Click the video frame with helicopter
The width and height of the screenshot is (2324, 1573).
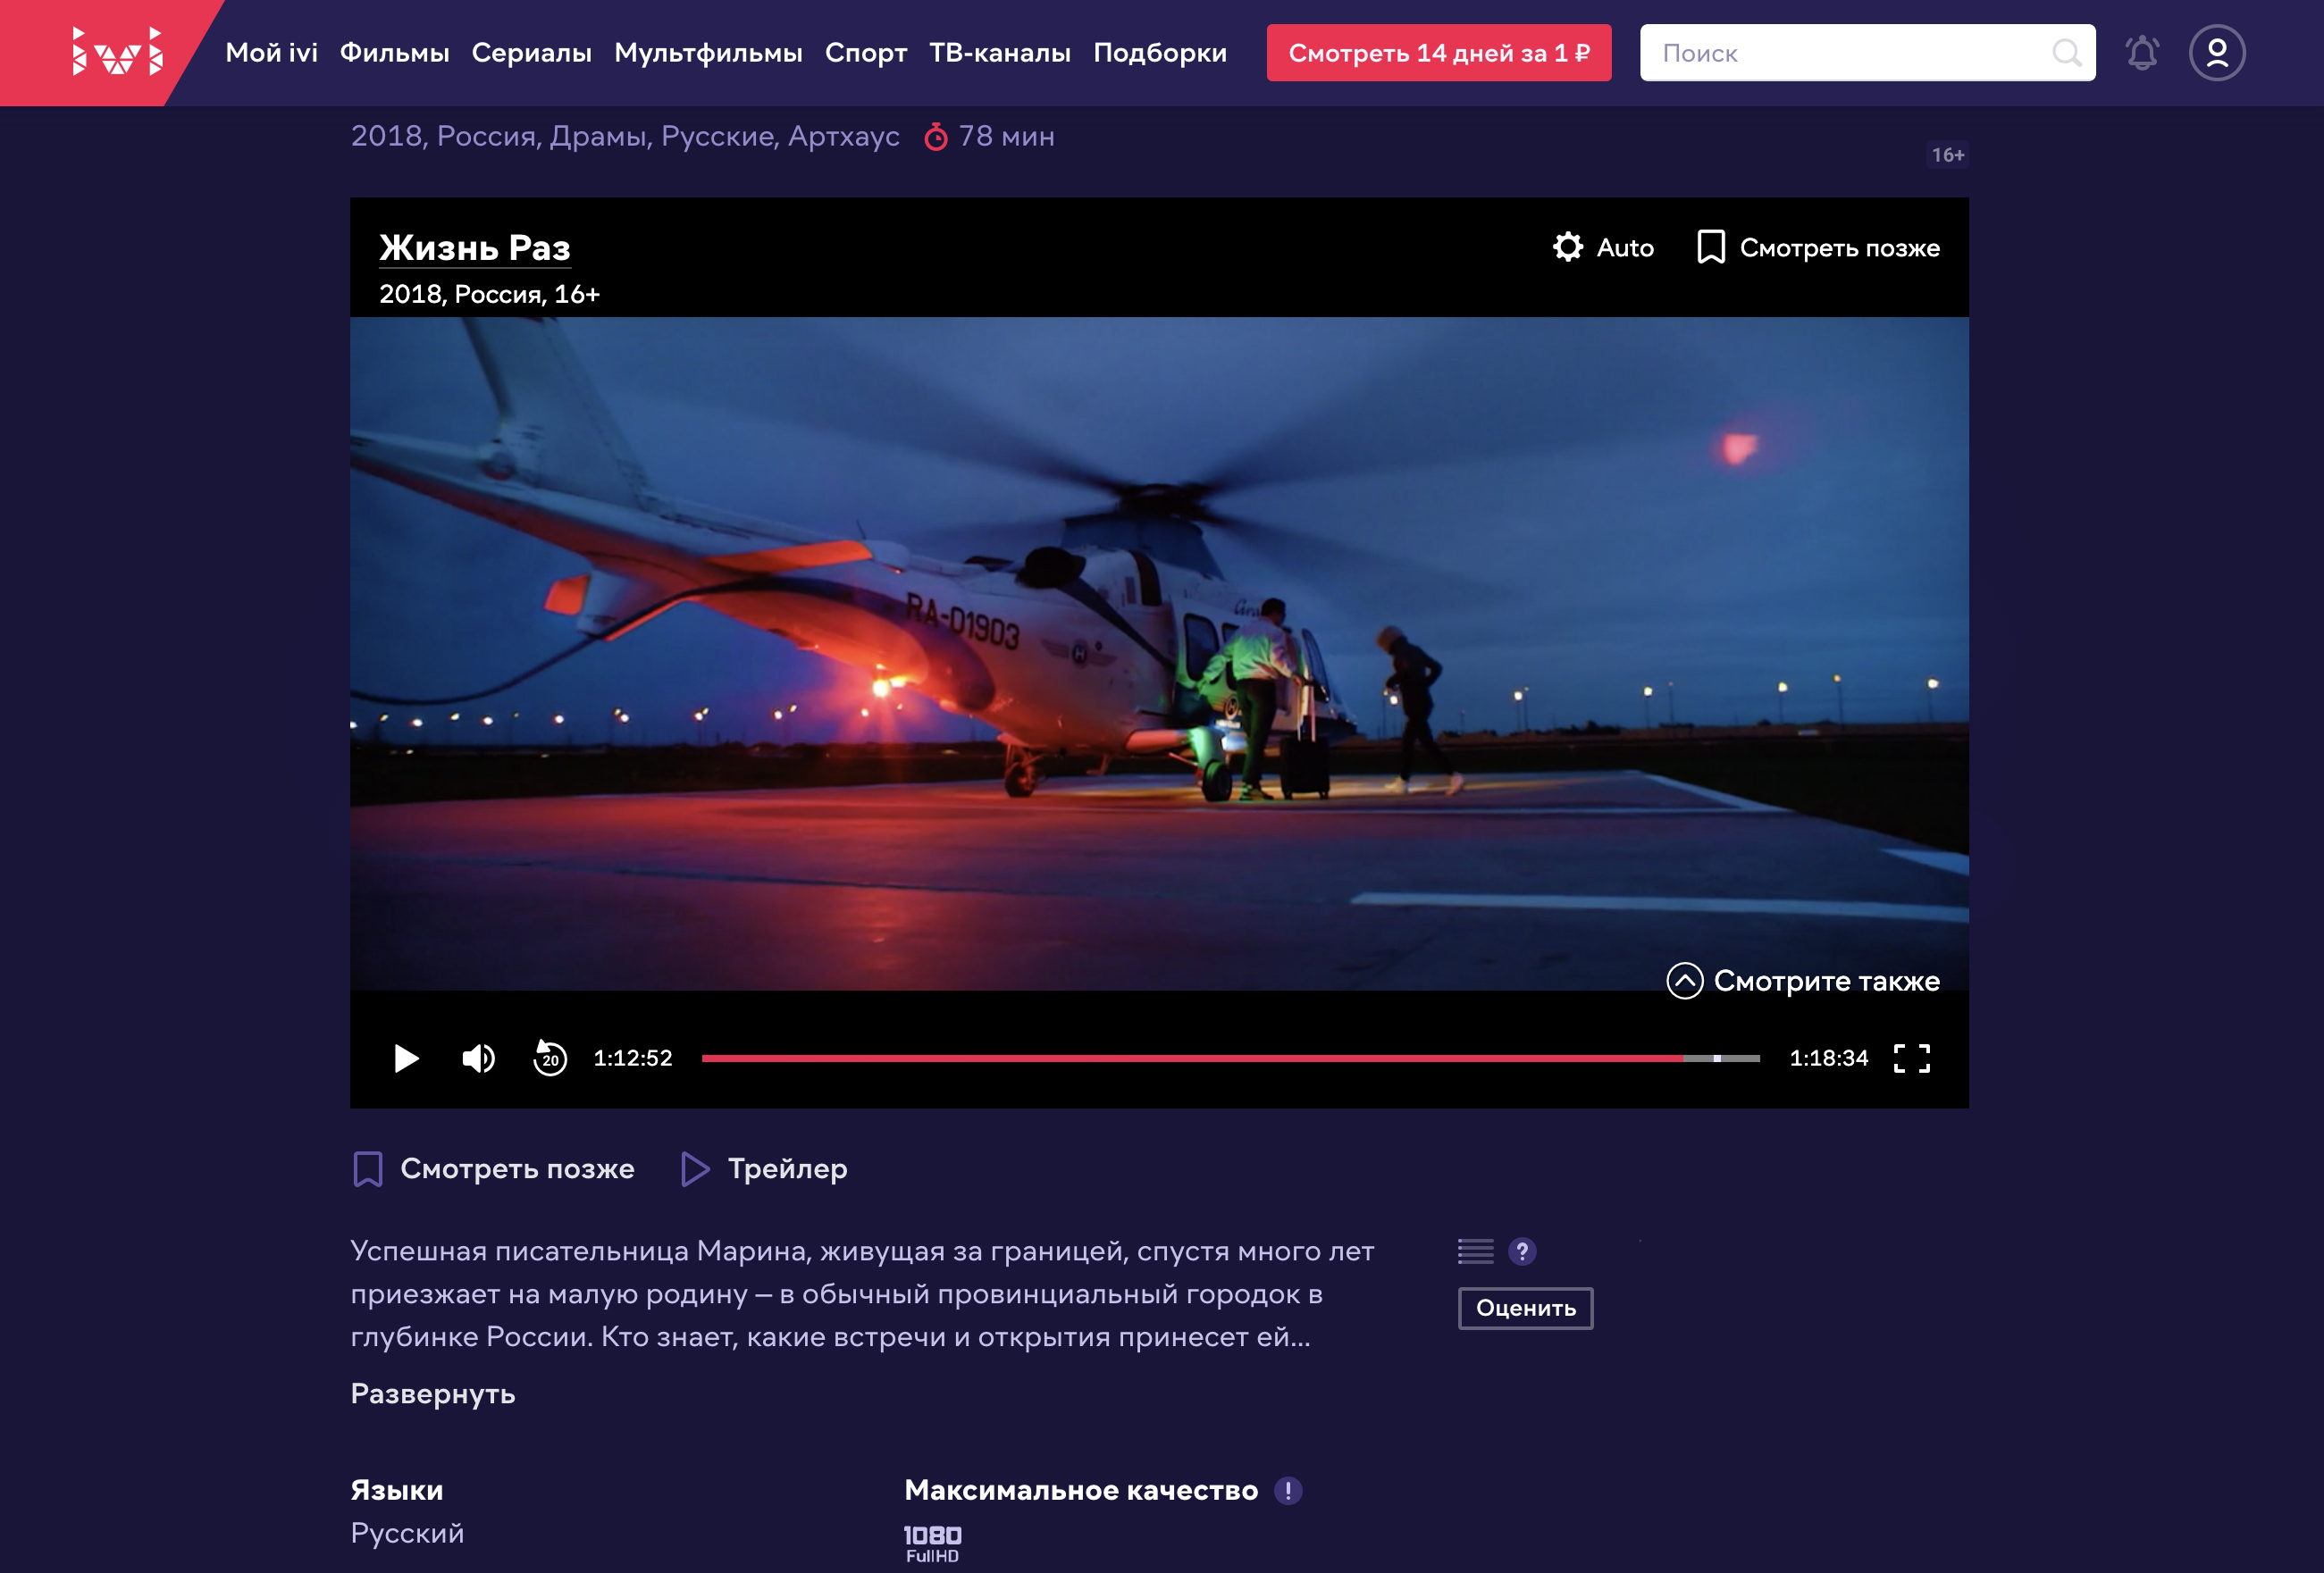pos(1159,654)
